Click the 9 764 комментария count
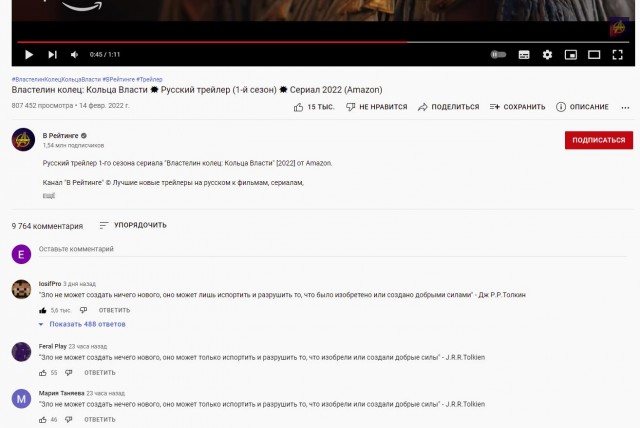 point(47,226)
